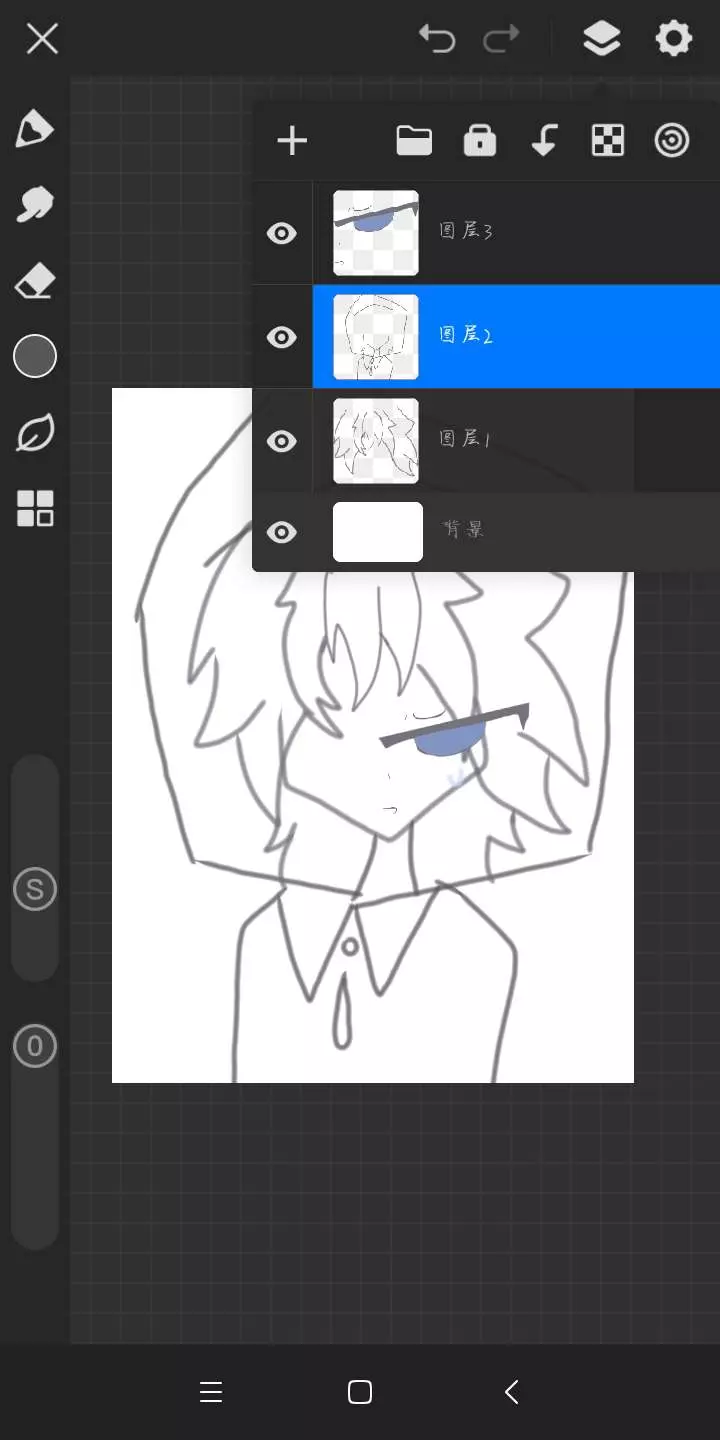Select the pen brush tool

tap(34, 130)
